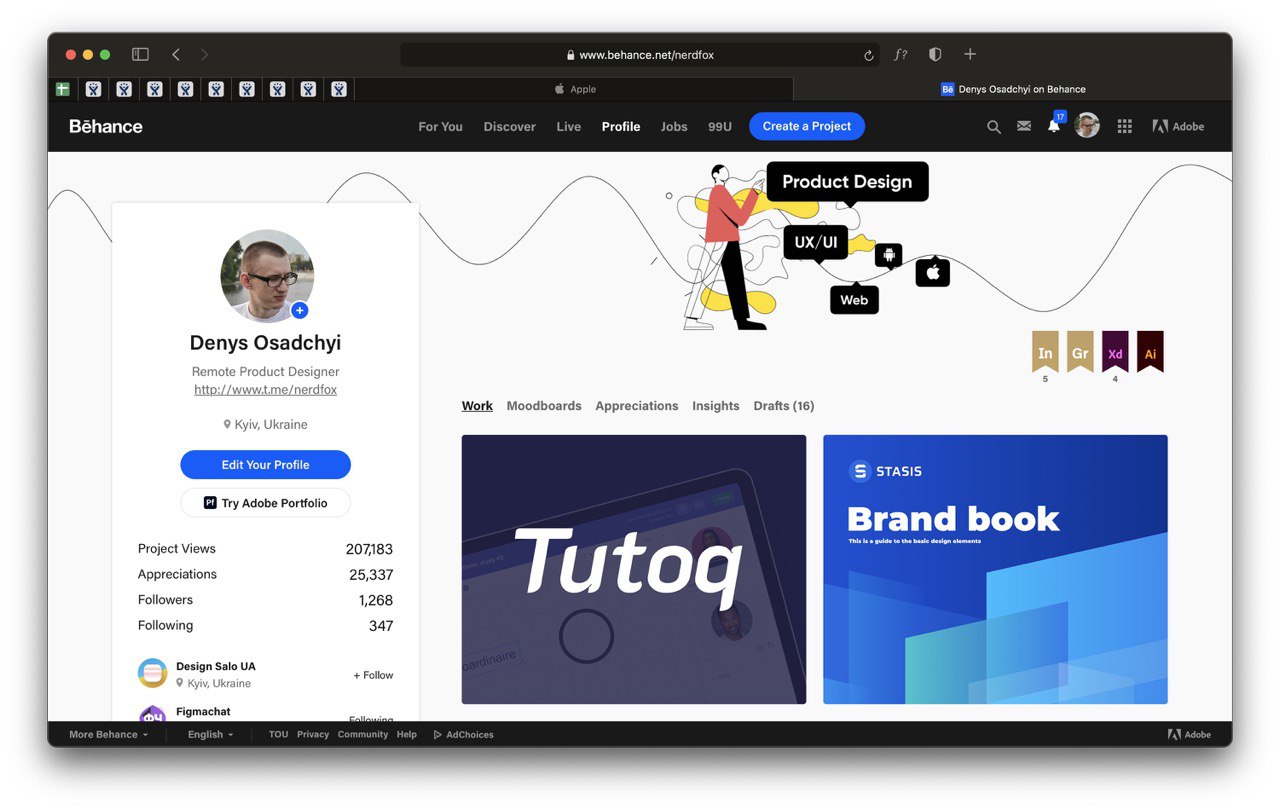Toggle the Safari sidebar button
Viewport: 1280px width, 810px height.
pyautogui.click(x=140, y=55)
